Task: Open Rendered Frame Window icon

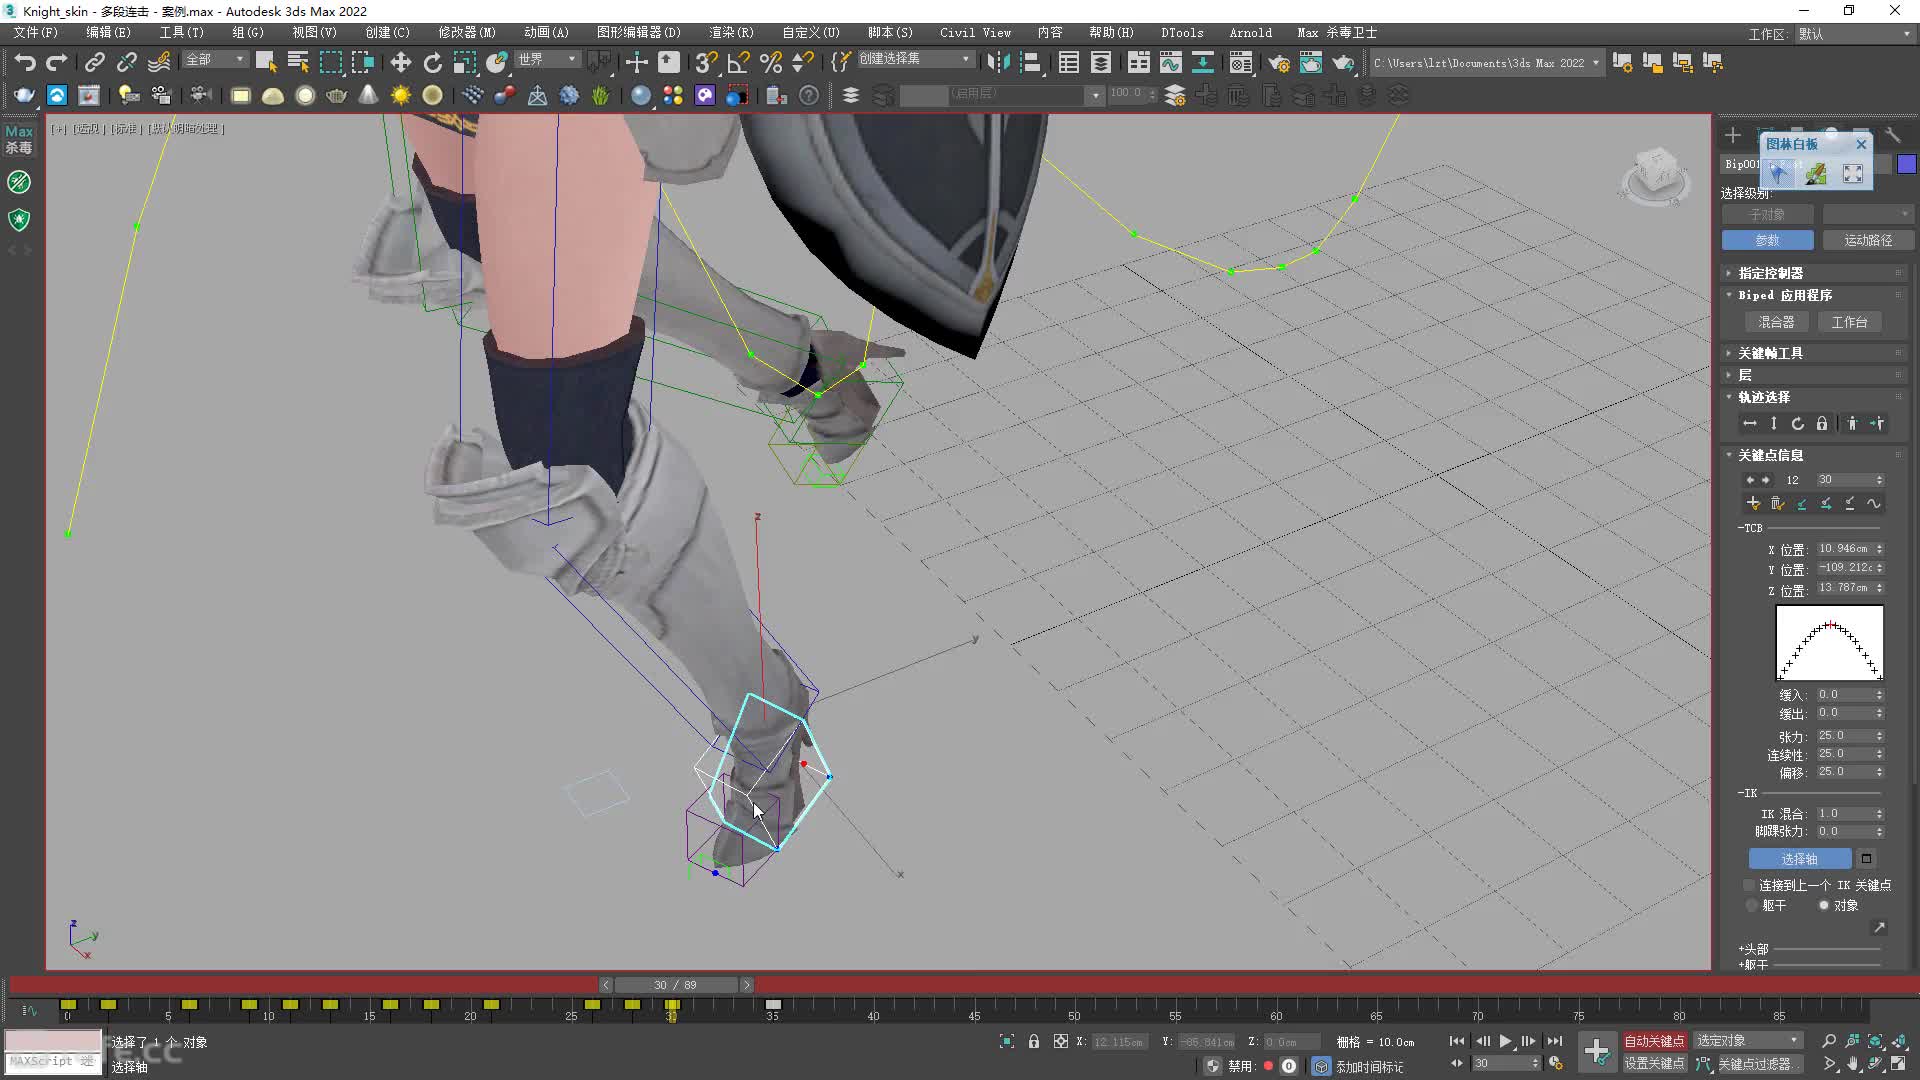Action: coord(1310,62)
